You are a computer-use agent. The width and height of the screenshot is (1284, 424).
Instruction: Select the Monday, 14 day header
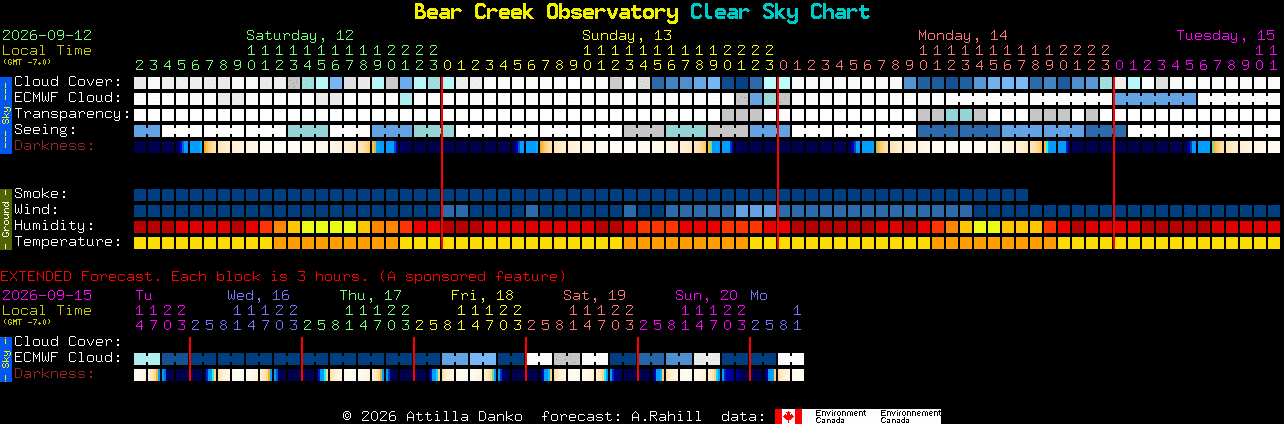(963, 35)
